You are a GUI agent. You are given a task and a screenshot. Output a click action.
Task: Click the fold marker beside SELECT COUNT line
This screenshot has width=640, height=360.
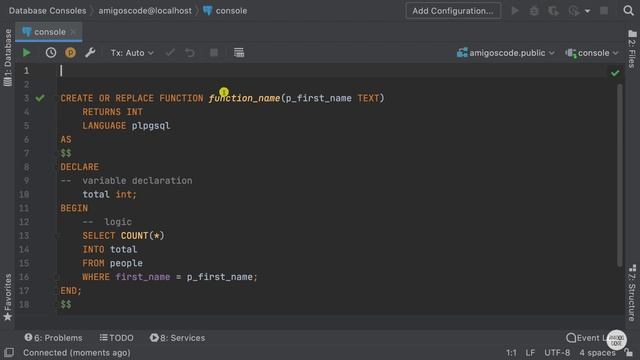pyautogui.click(x=57, y=236)
